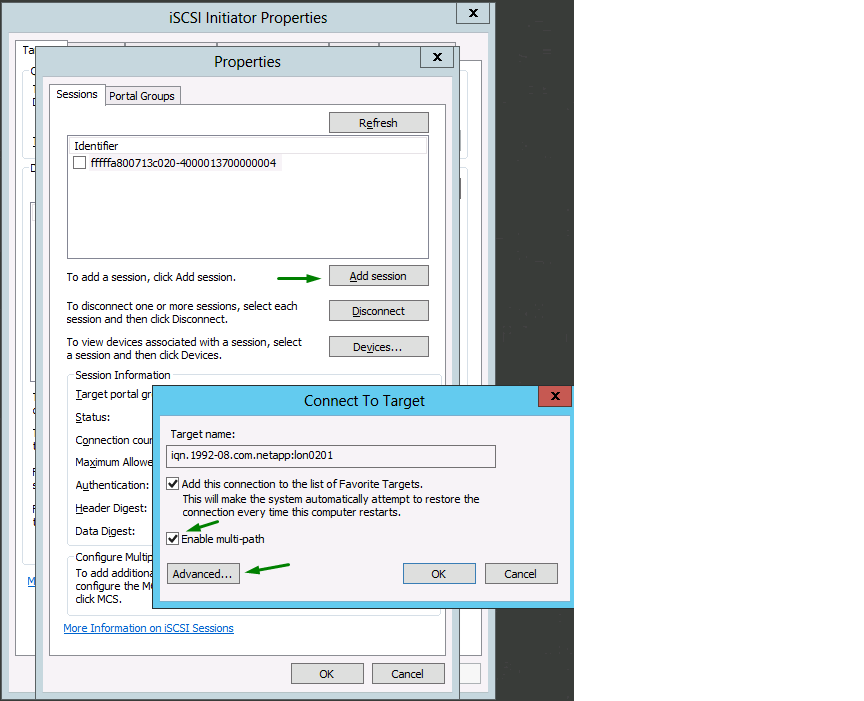This screenshot has height=701, width=864.
Task: Check the fffffa800713c020 session checkbox
Action: (80, 162)
